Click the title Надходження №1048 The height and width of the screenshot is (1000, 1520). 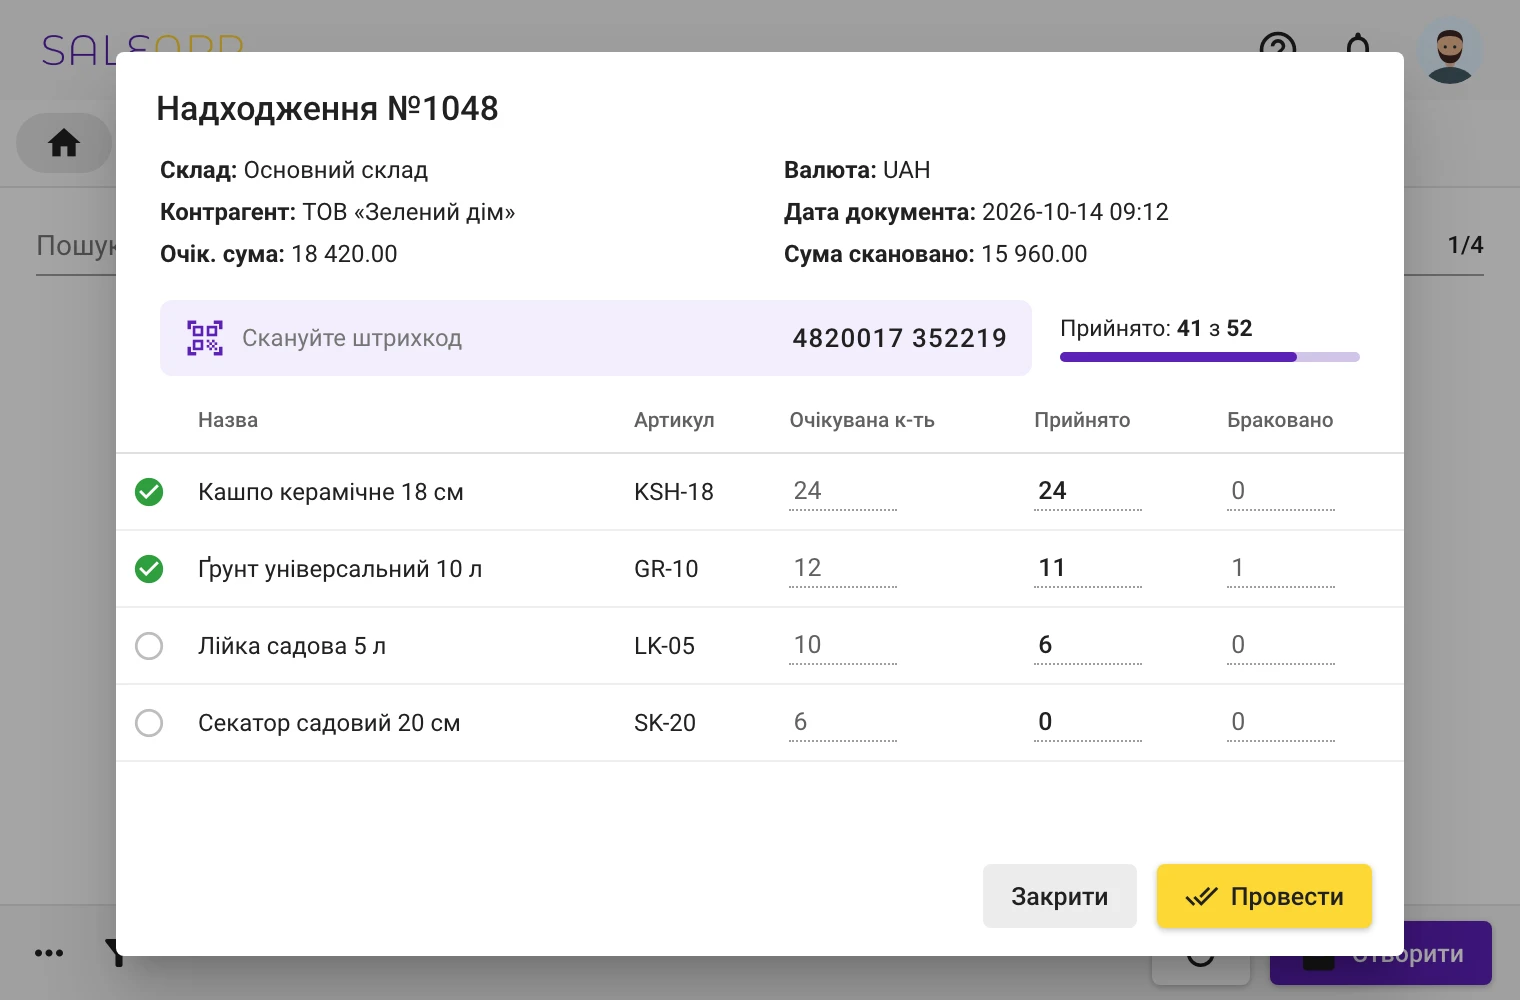327,108
